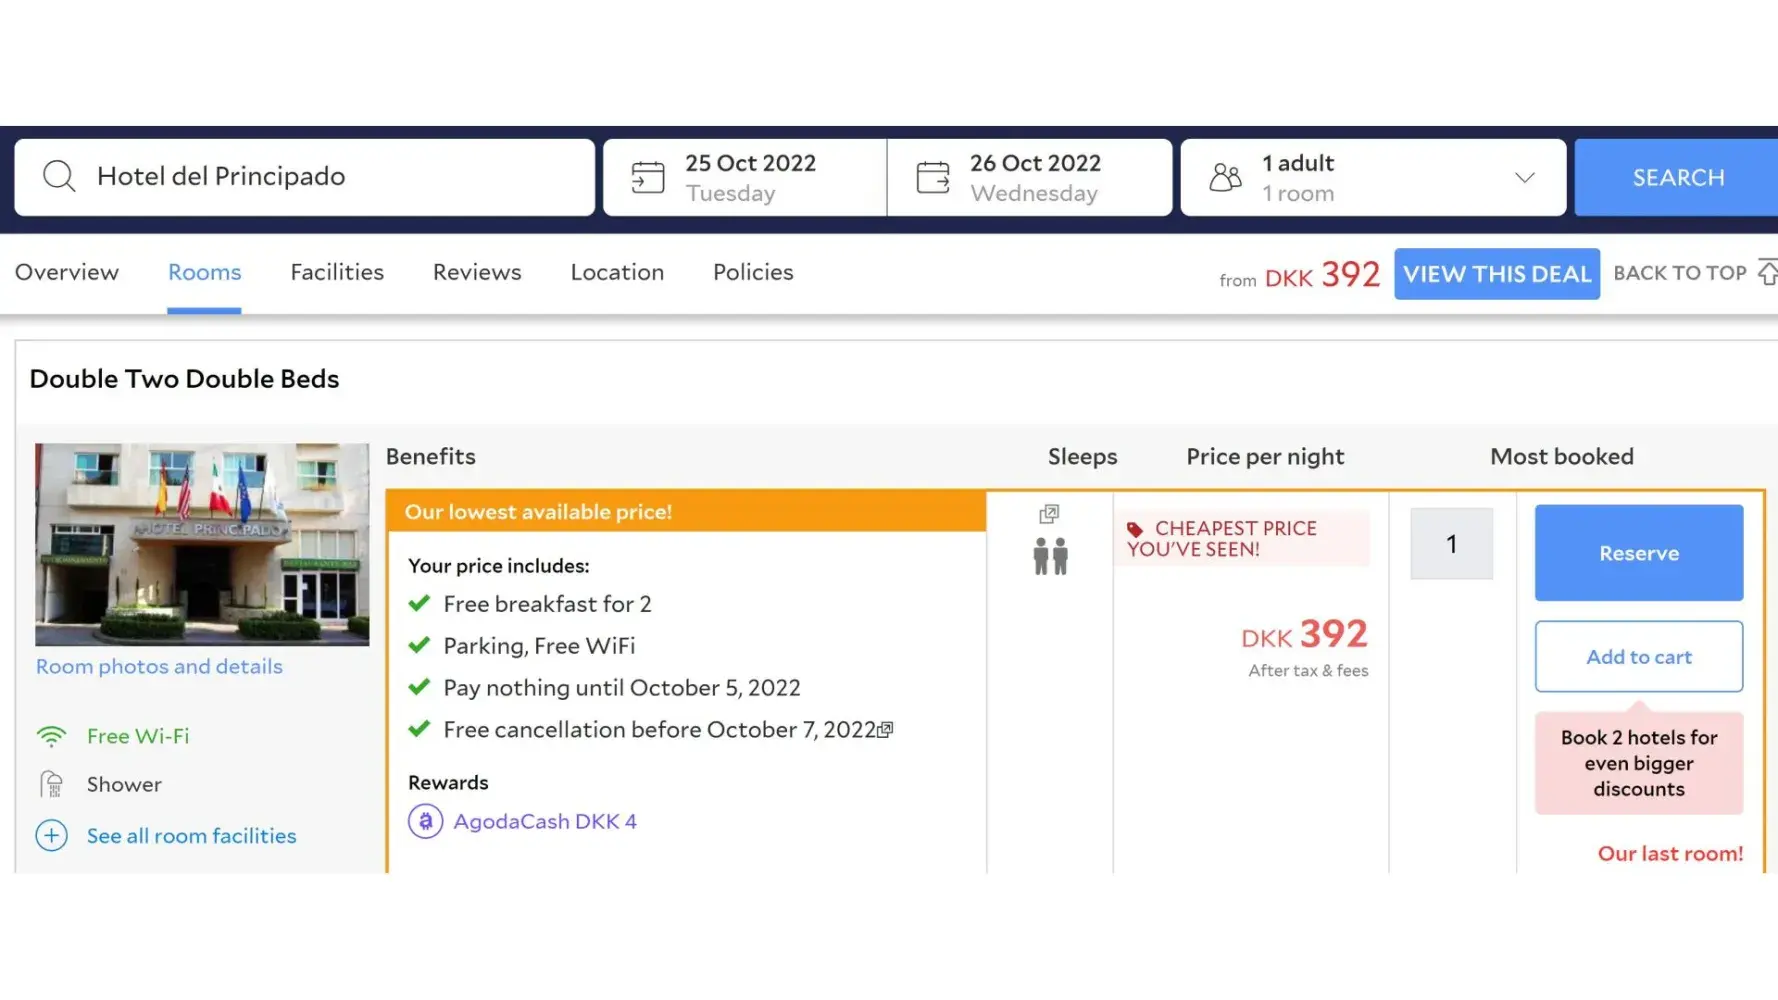Click the sleeps info popup icon
Viewport: 1778px width, 1000px height.
tap(1049, 514)
